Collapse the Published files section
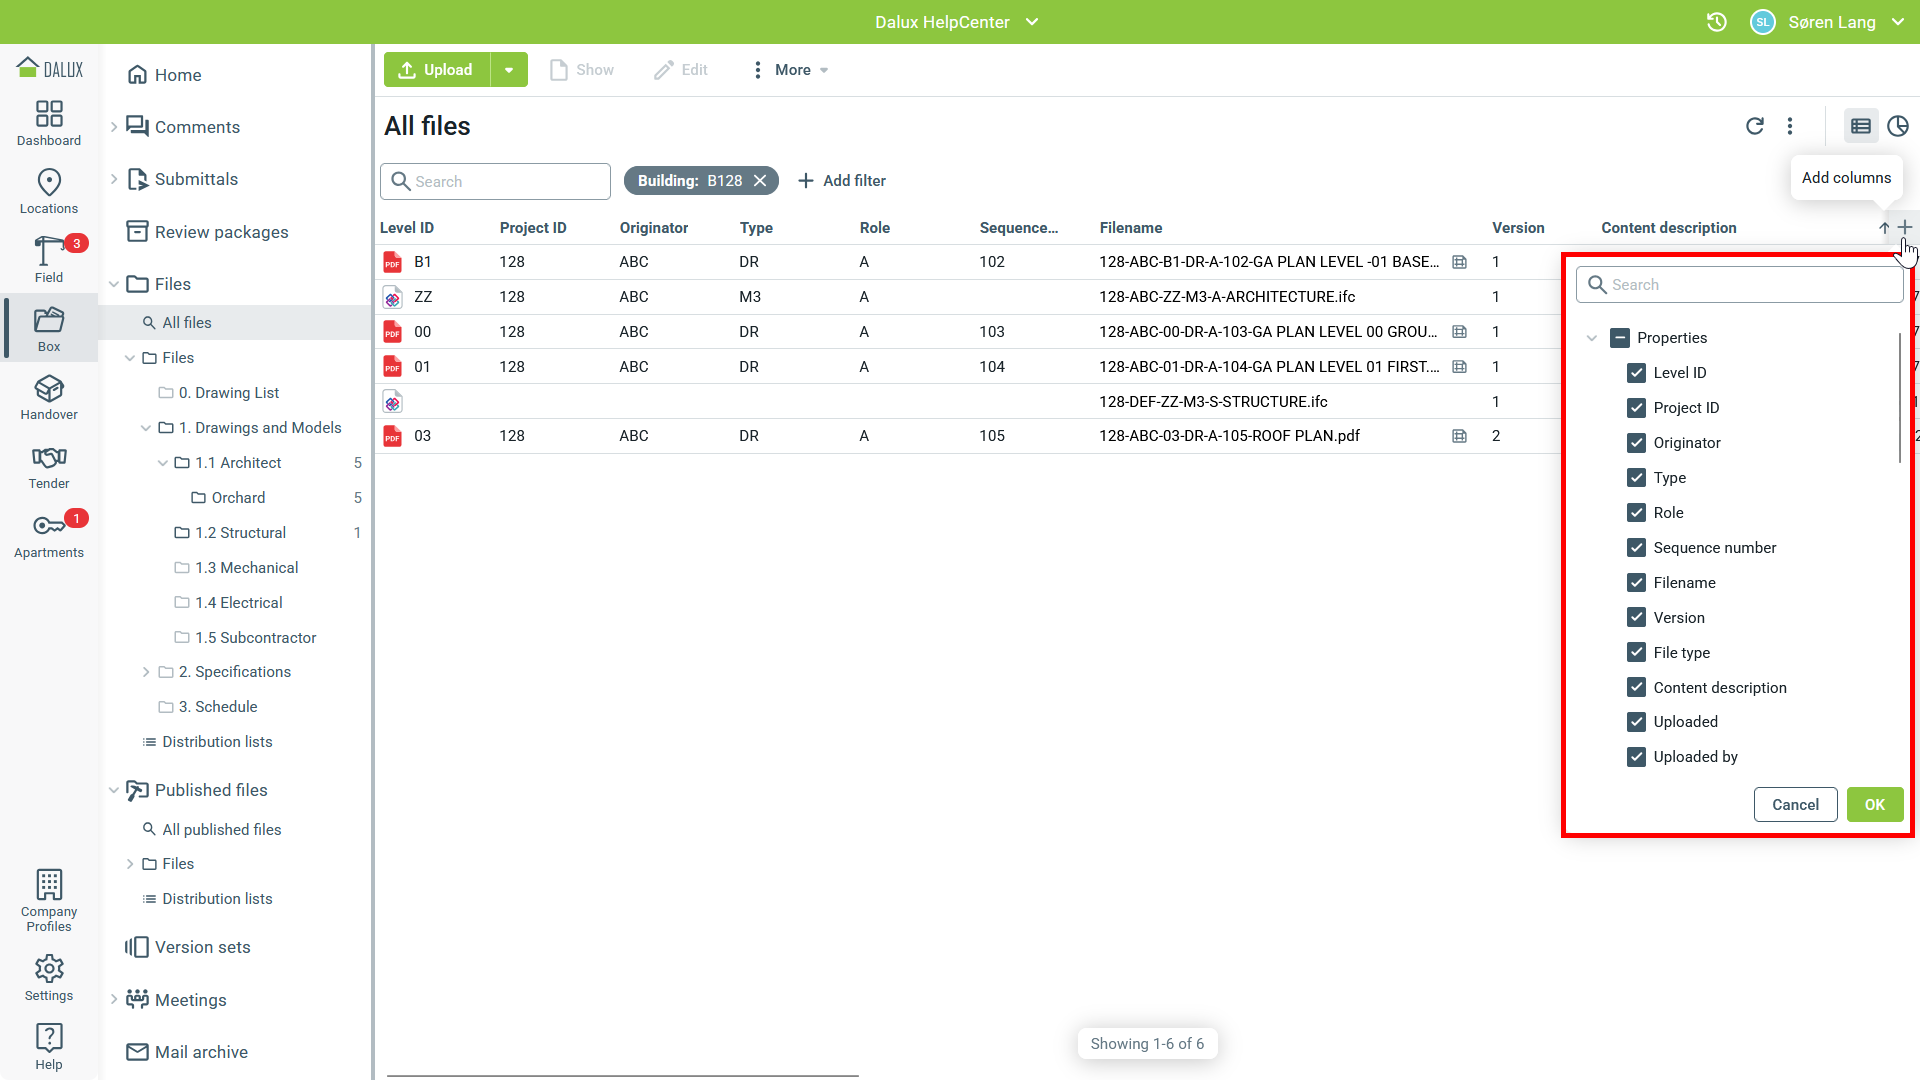This screenshot has width=1920, height=1080. pyautogui.click(x=114, y=790)
